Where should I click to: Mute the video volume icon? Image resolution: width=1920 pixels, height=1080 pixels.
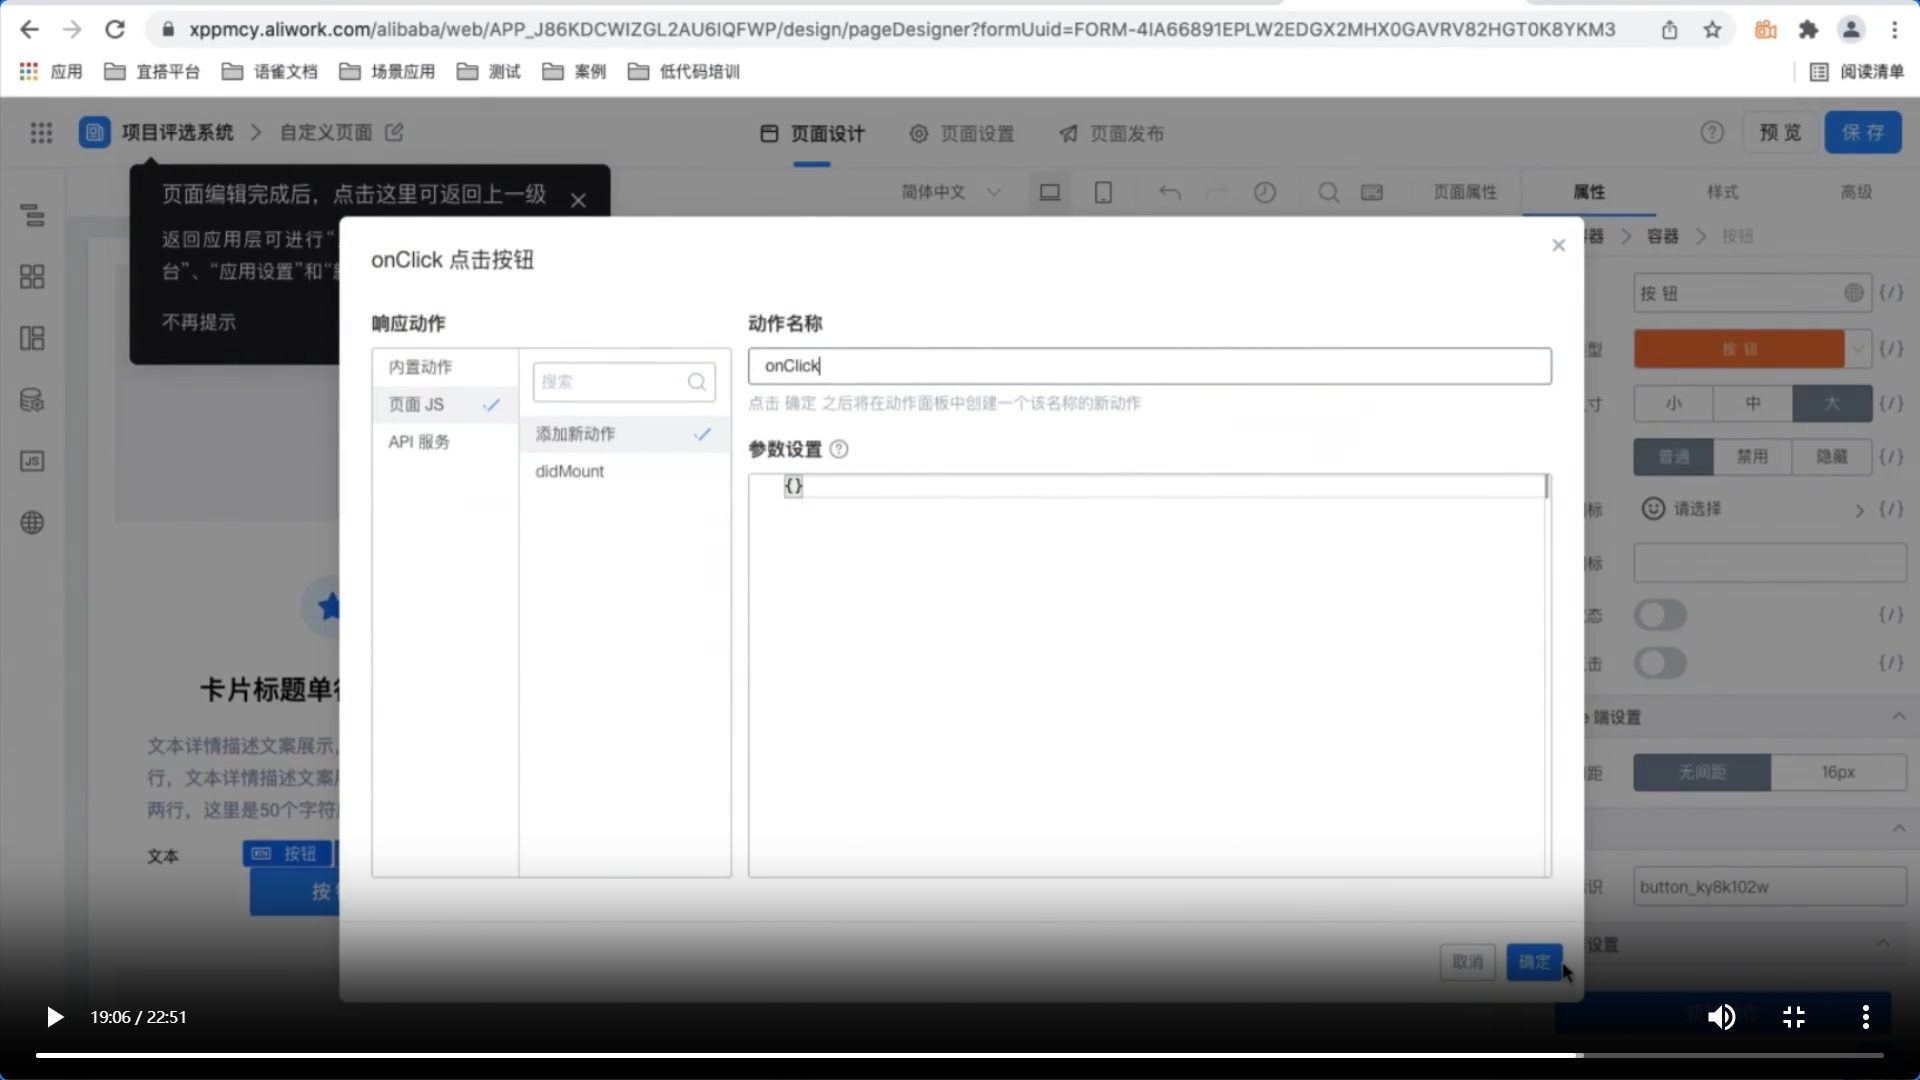point(1721,1017)
